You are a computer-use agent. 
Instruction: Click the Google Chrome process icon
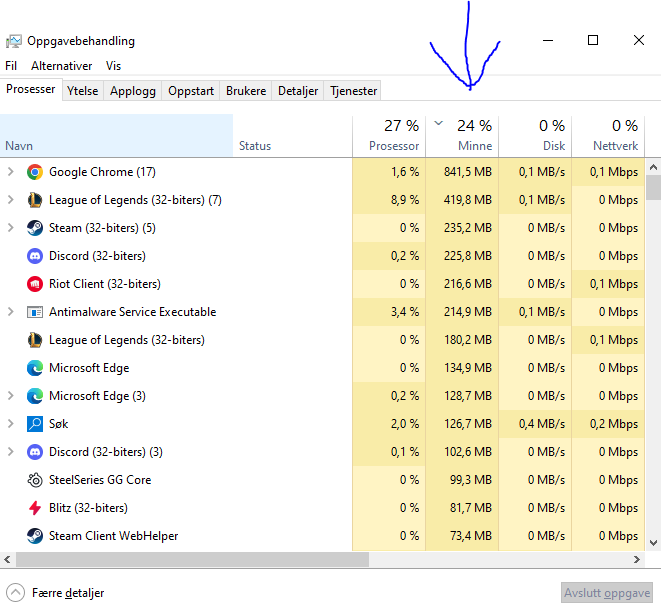[35, 172]
